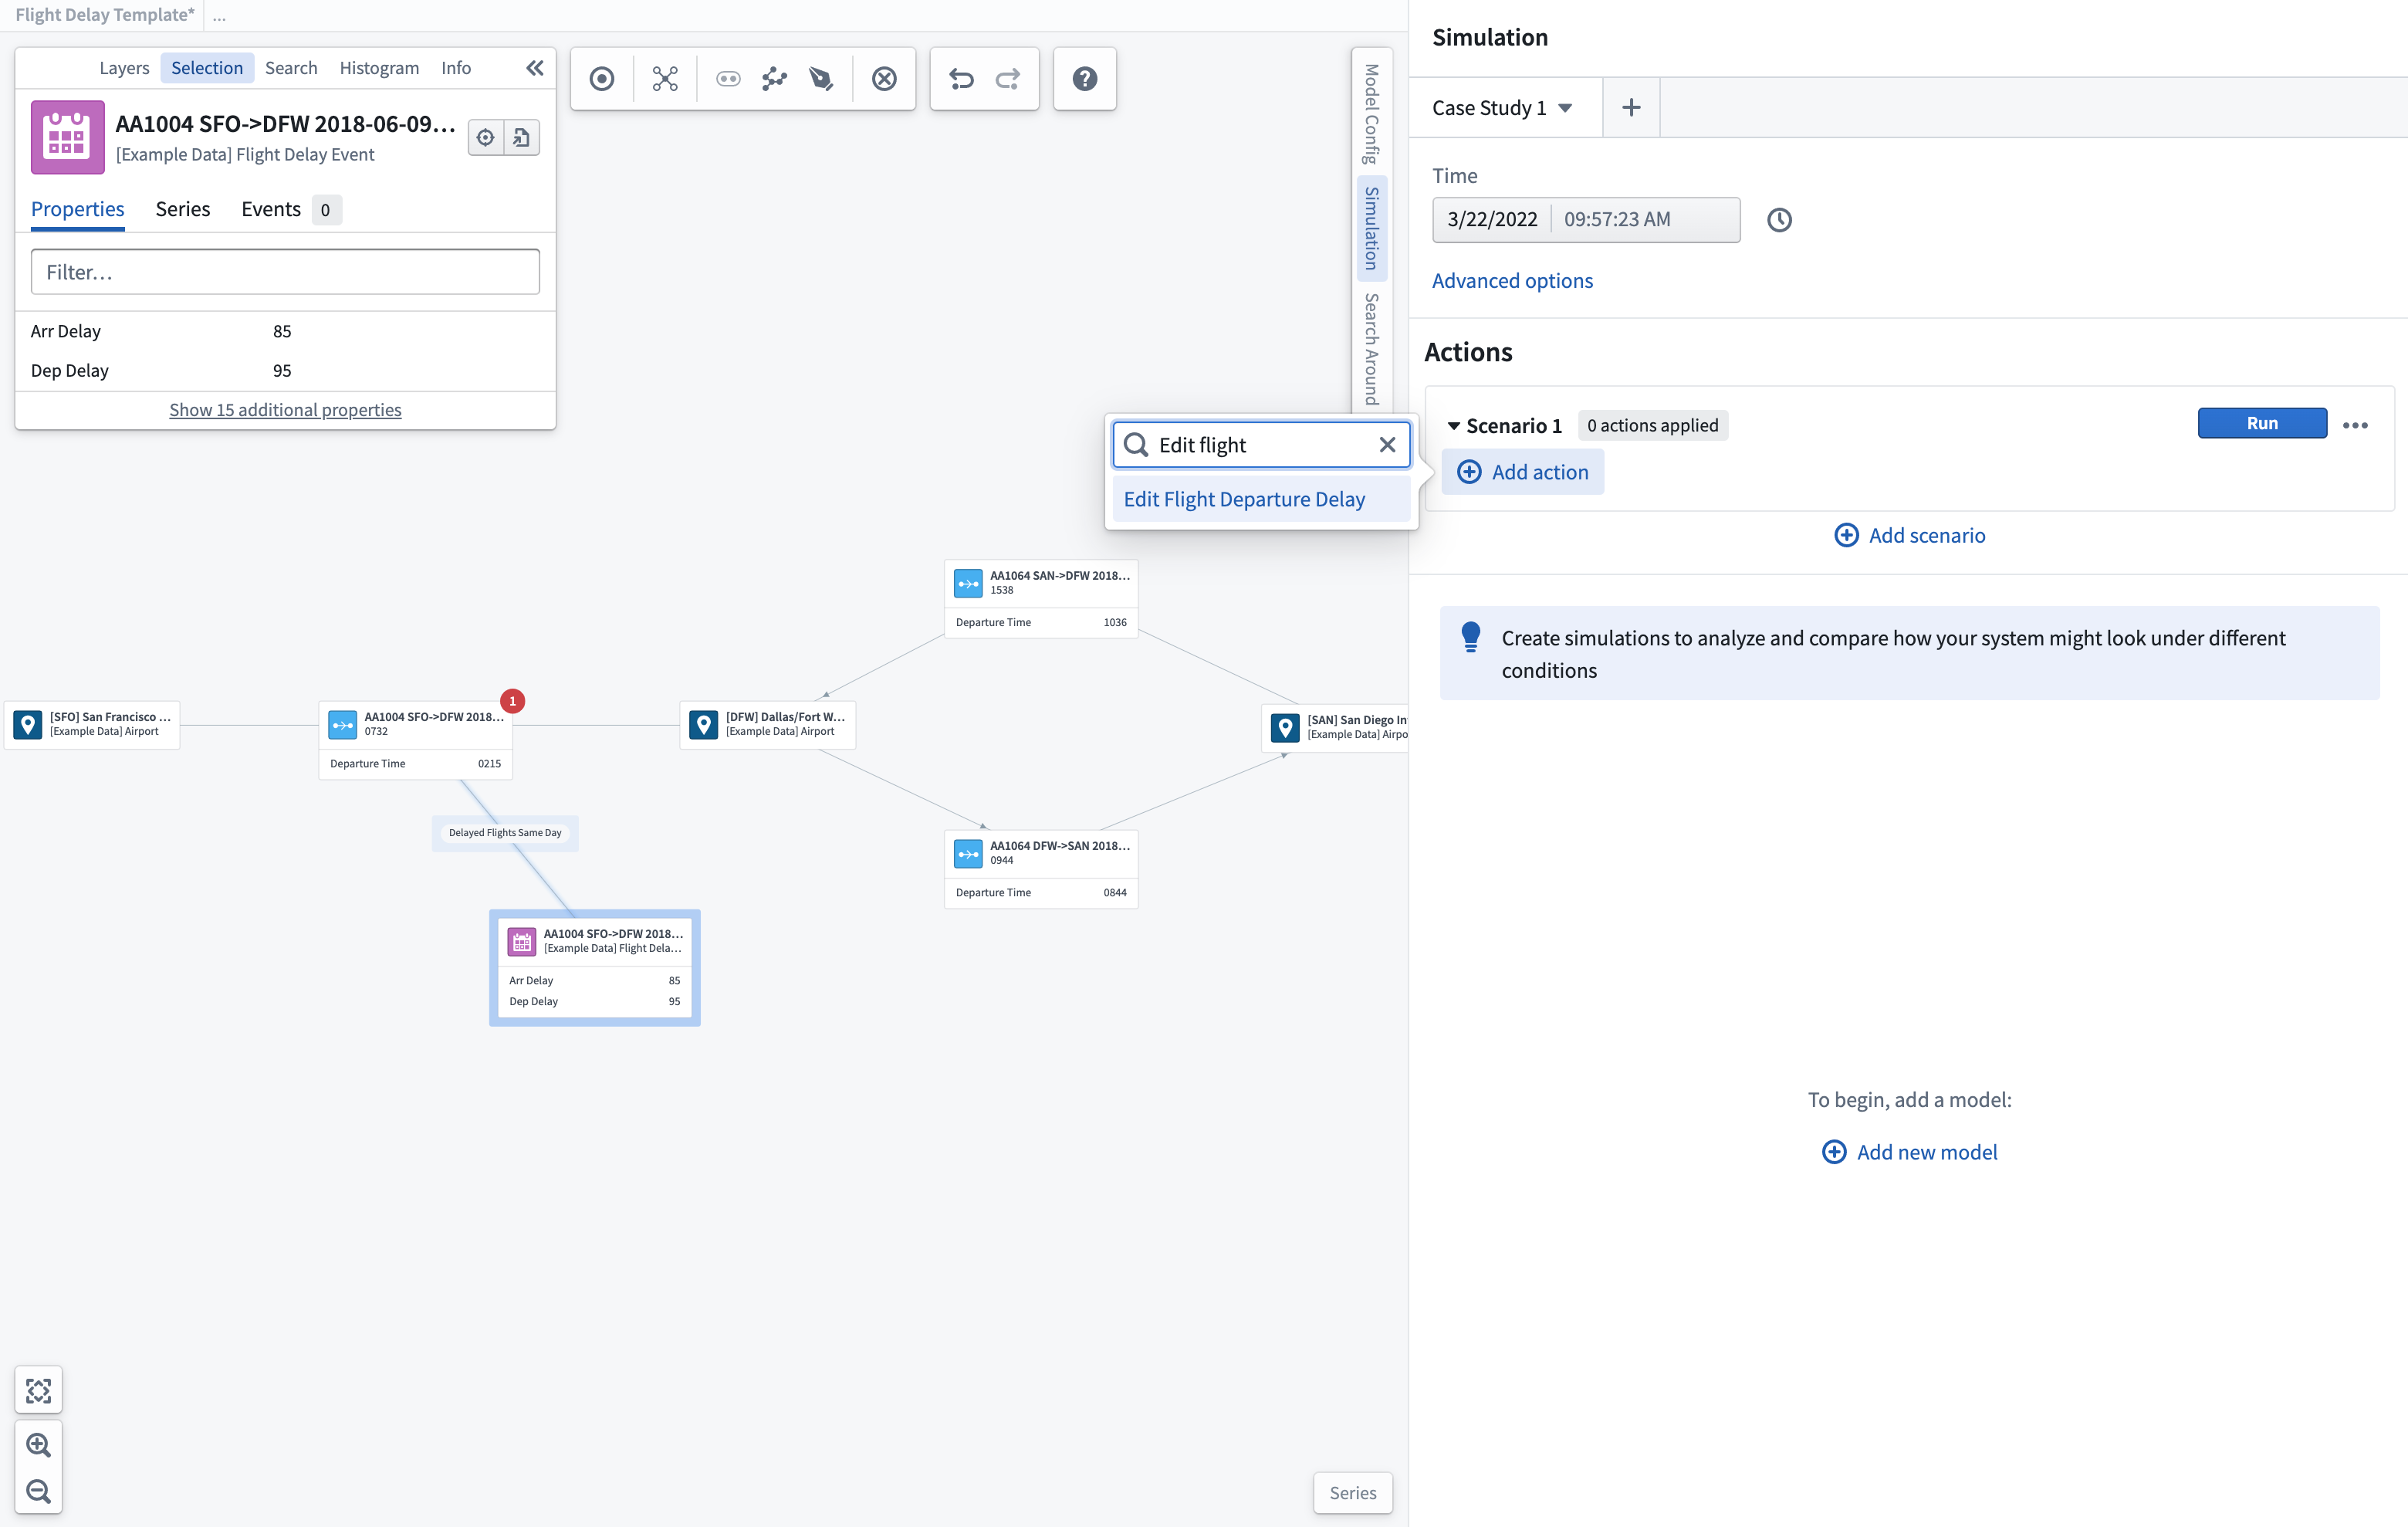Click the graph layout nodes icon
2408x1527 pixels.
[x=774, y=79]
